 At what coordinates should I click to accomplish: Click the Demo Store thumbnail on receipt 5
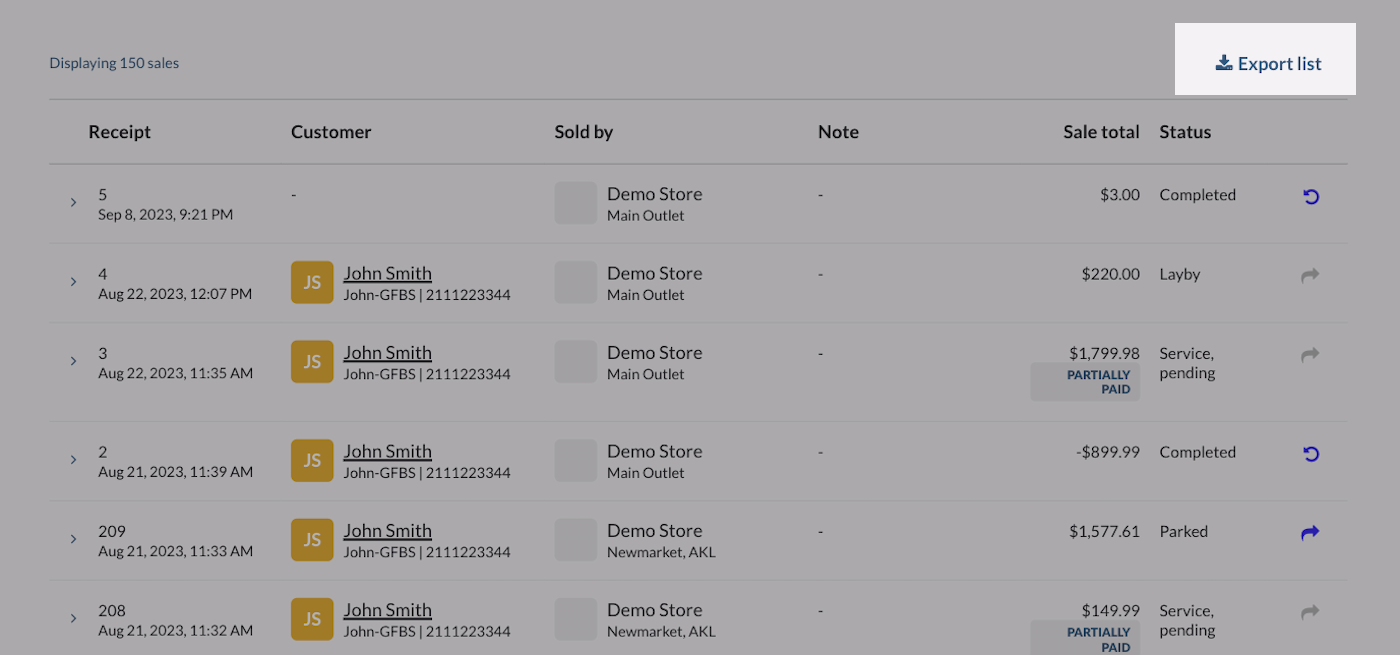point(575,202)
